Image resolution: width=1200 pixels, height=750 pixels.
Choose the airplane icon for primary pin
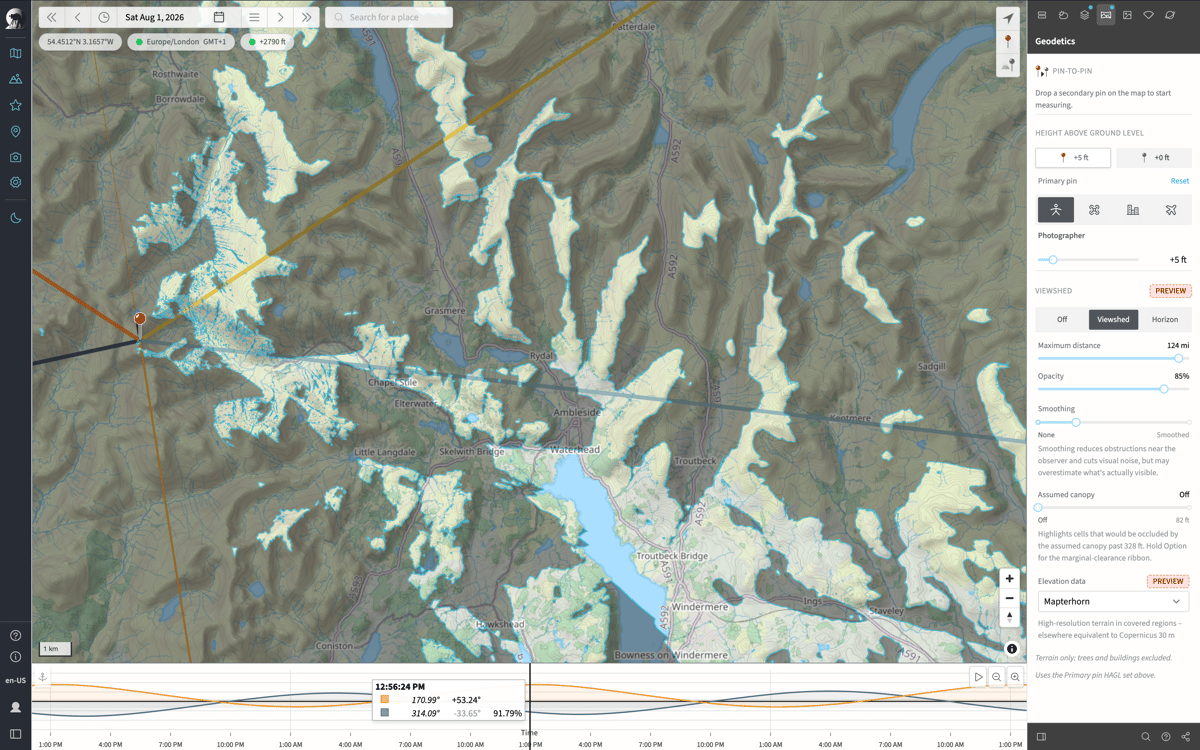[x=1171, y=209]
